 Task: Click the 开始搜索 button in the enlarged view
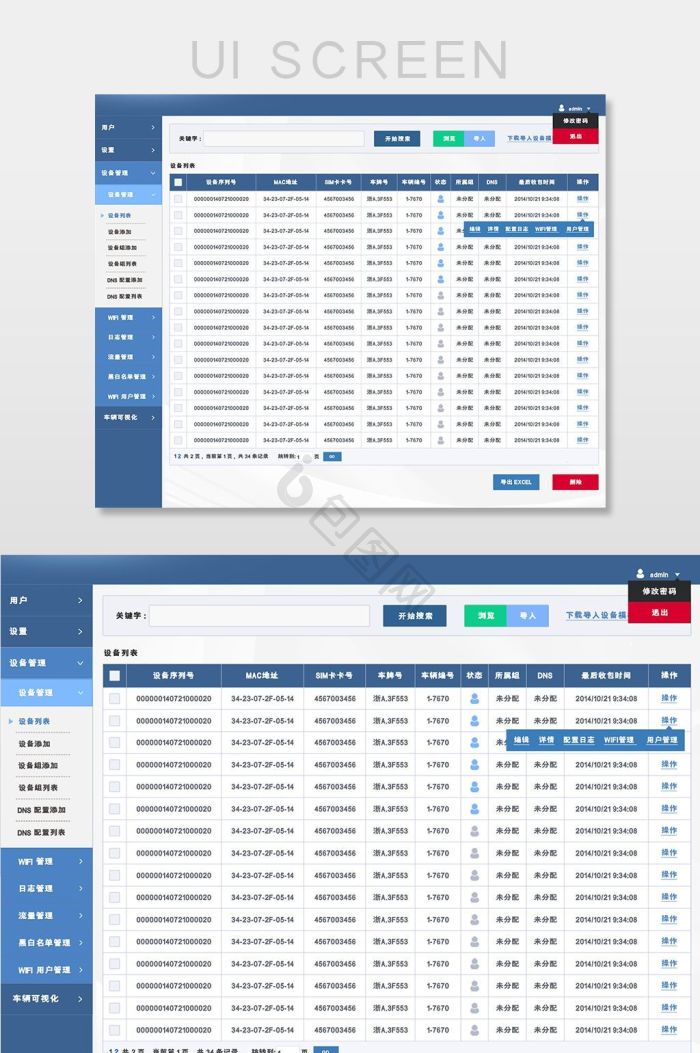(x=414, y=616)
